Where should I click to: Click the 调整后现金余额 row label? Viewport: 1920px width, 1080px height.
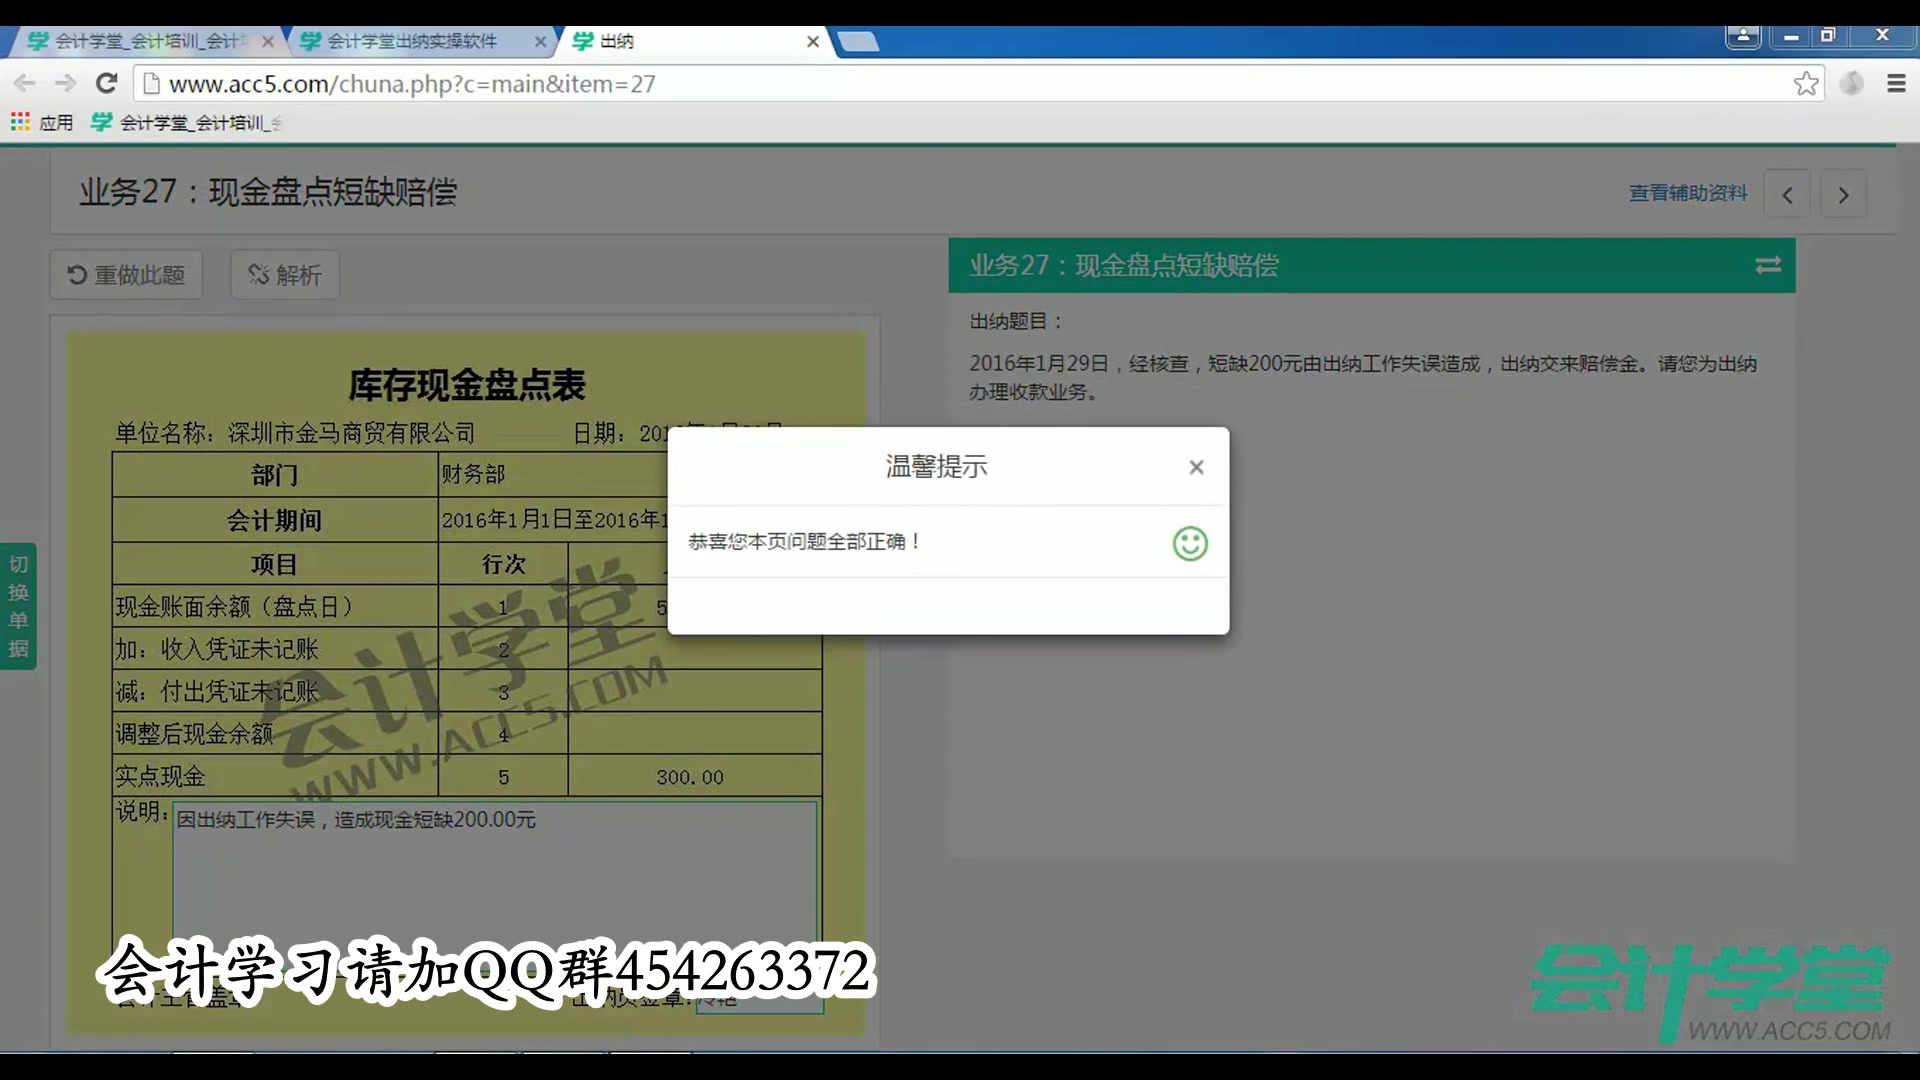coord(194,734)
